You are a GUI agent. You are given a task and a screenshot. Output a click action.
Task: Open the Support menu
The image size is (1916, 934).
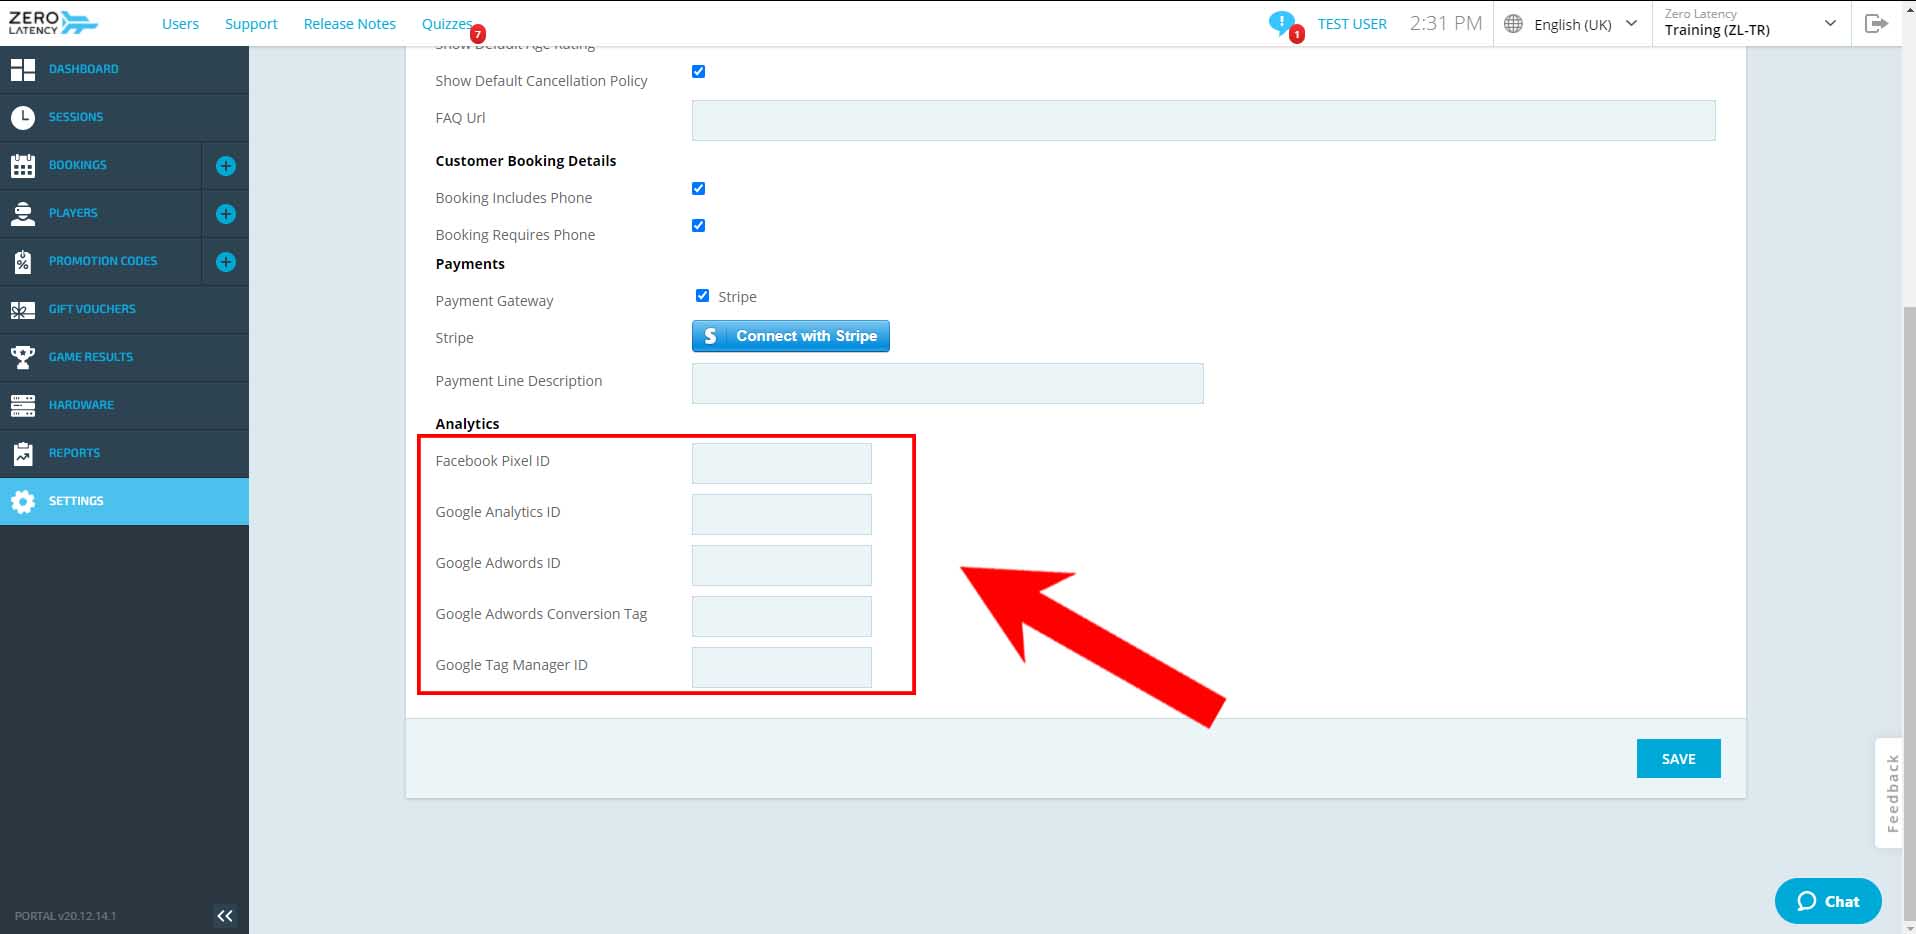tap(251, 24)
